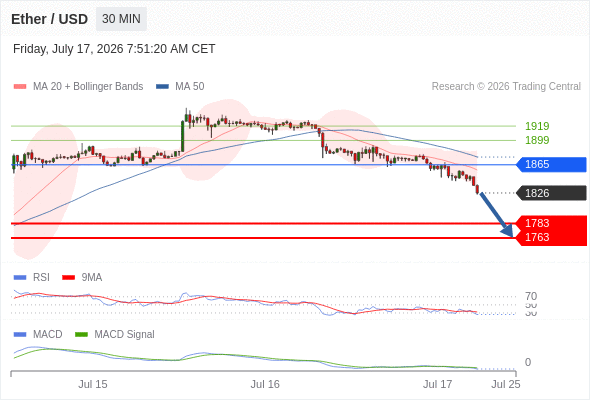Select the MA 20 + Bollinger Bands legend label
Screen dimensions: 590x400
(88, 87)
